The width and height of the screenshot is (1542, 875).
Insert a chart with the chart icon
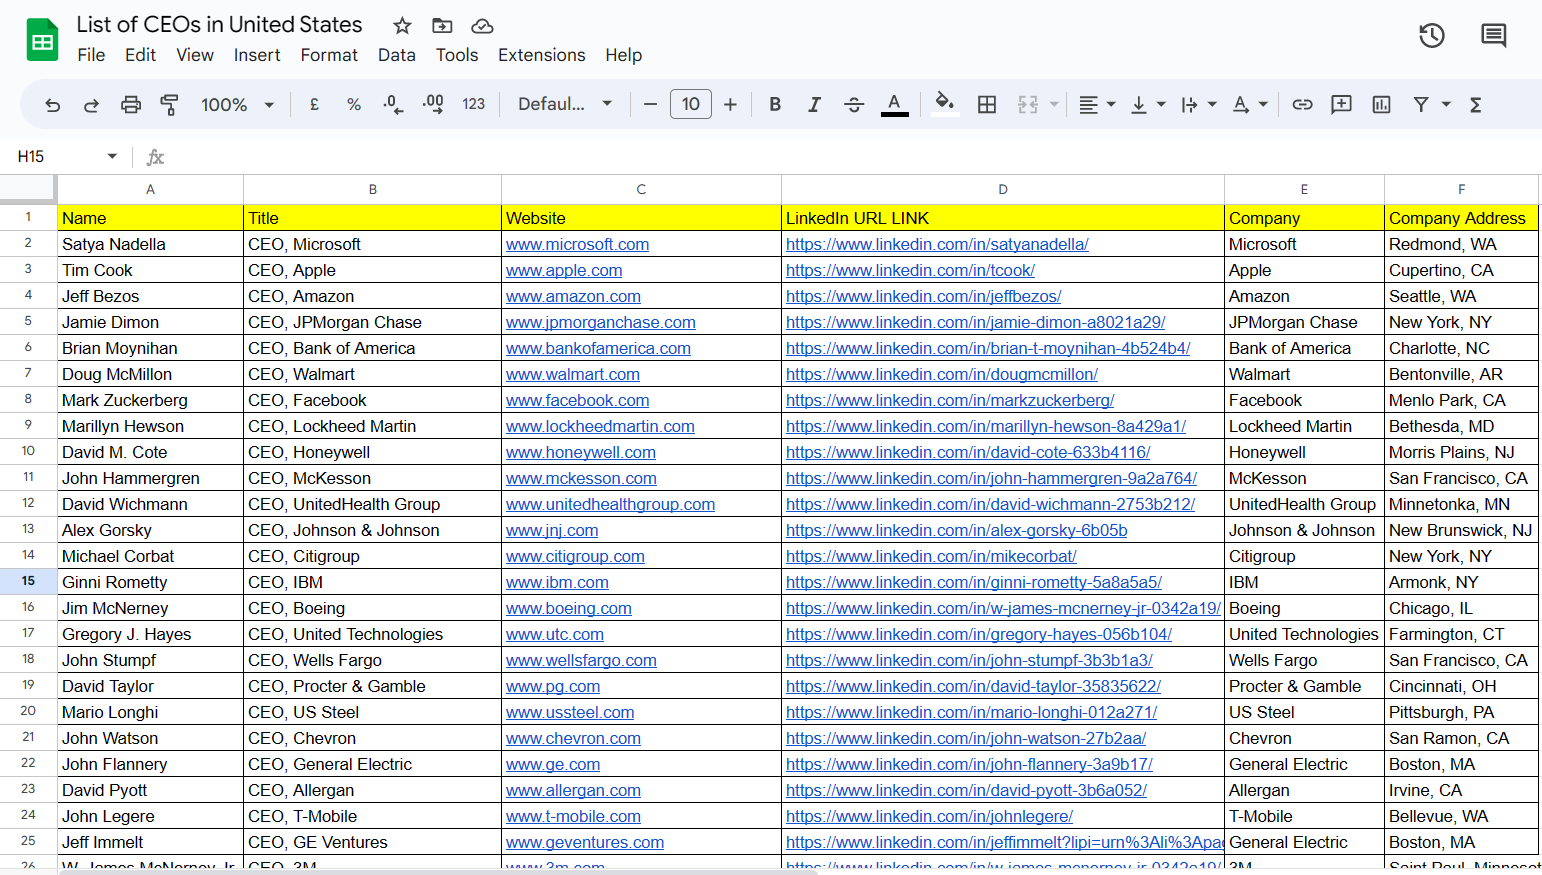[1382, 104]
